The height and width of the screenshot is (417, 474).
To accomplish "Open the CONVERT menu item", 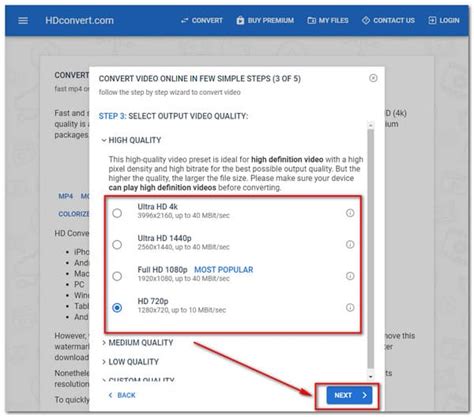I will [202, 21].
